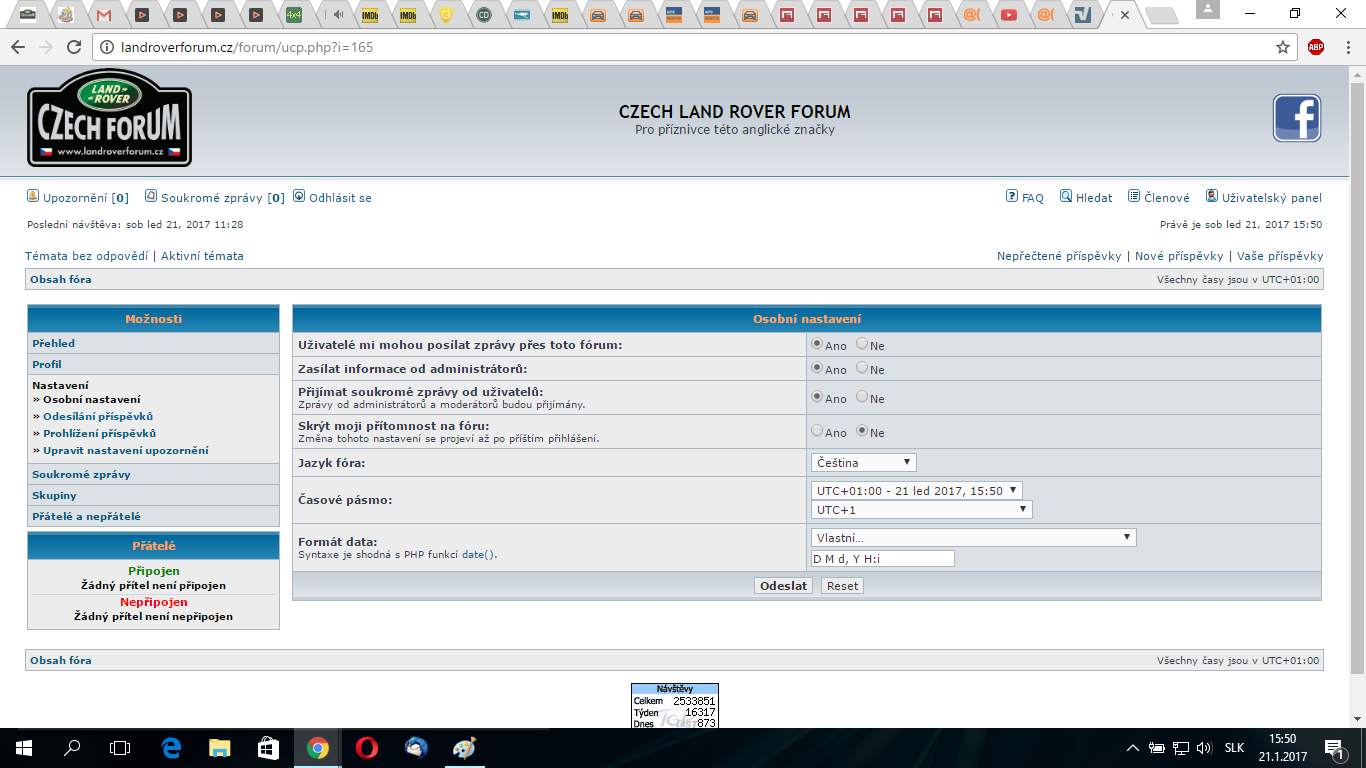Viewport: 1366px width, 768px height.
Task: Select Ne for hiding my forum presence
Action: [x=862, y=431]
